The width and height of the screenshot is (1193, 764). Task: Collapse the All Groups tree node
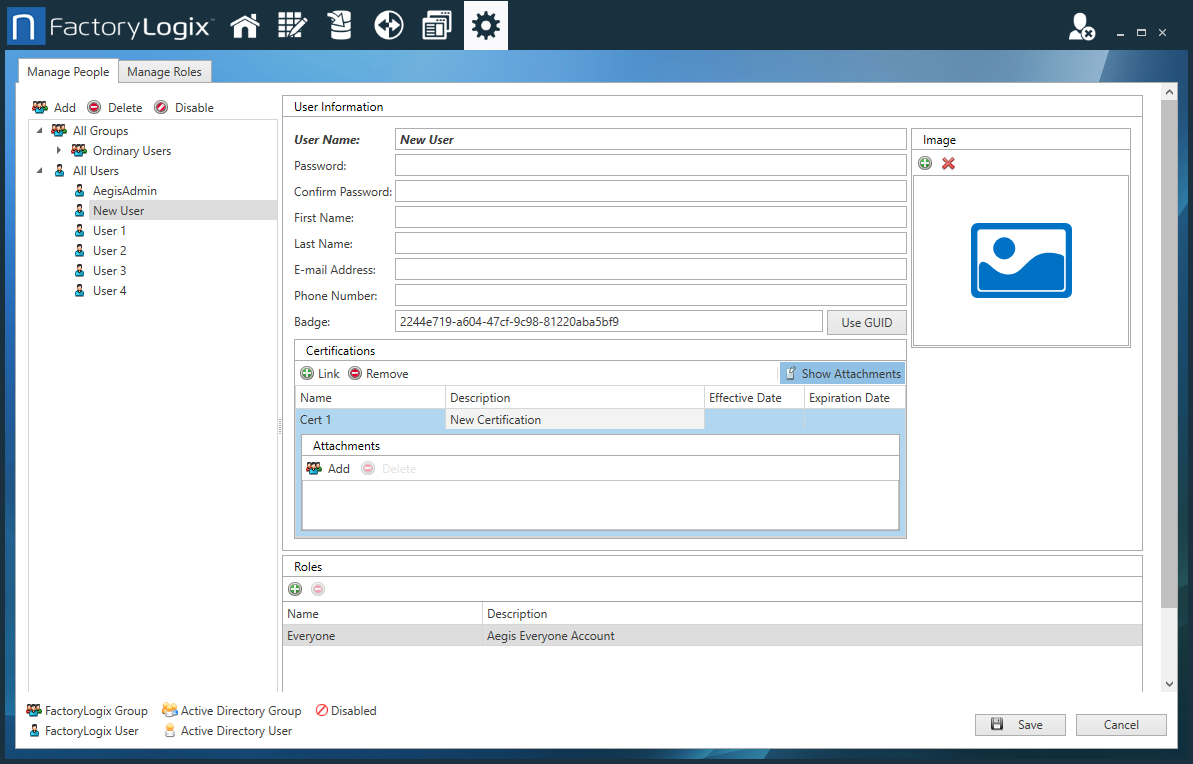(41, 130)
